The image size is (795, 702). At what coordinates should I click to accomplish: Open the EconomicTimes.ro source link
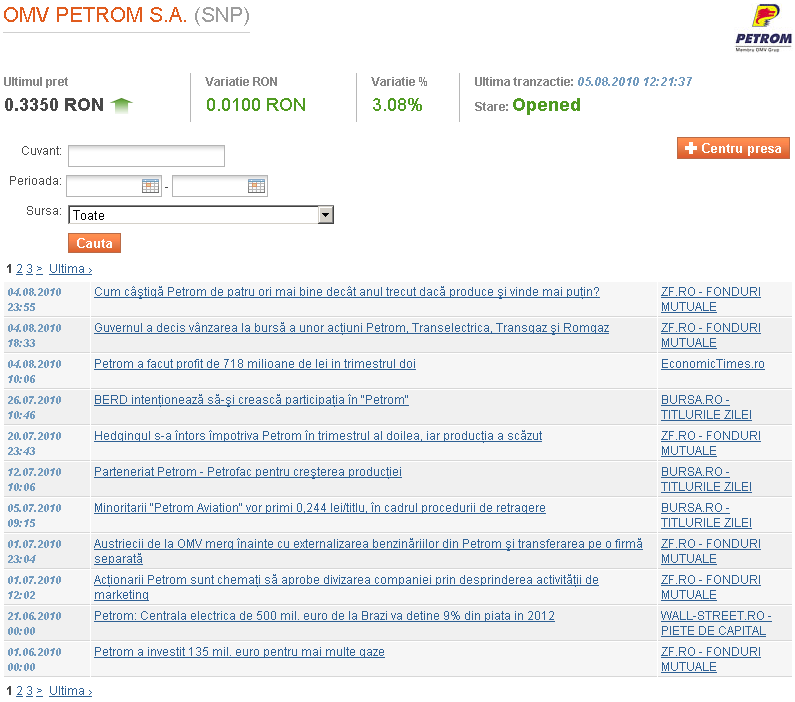coord(712,364)
